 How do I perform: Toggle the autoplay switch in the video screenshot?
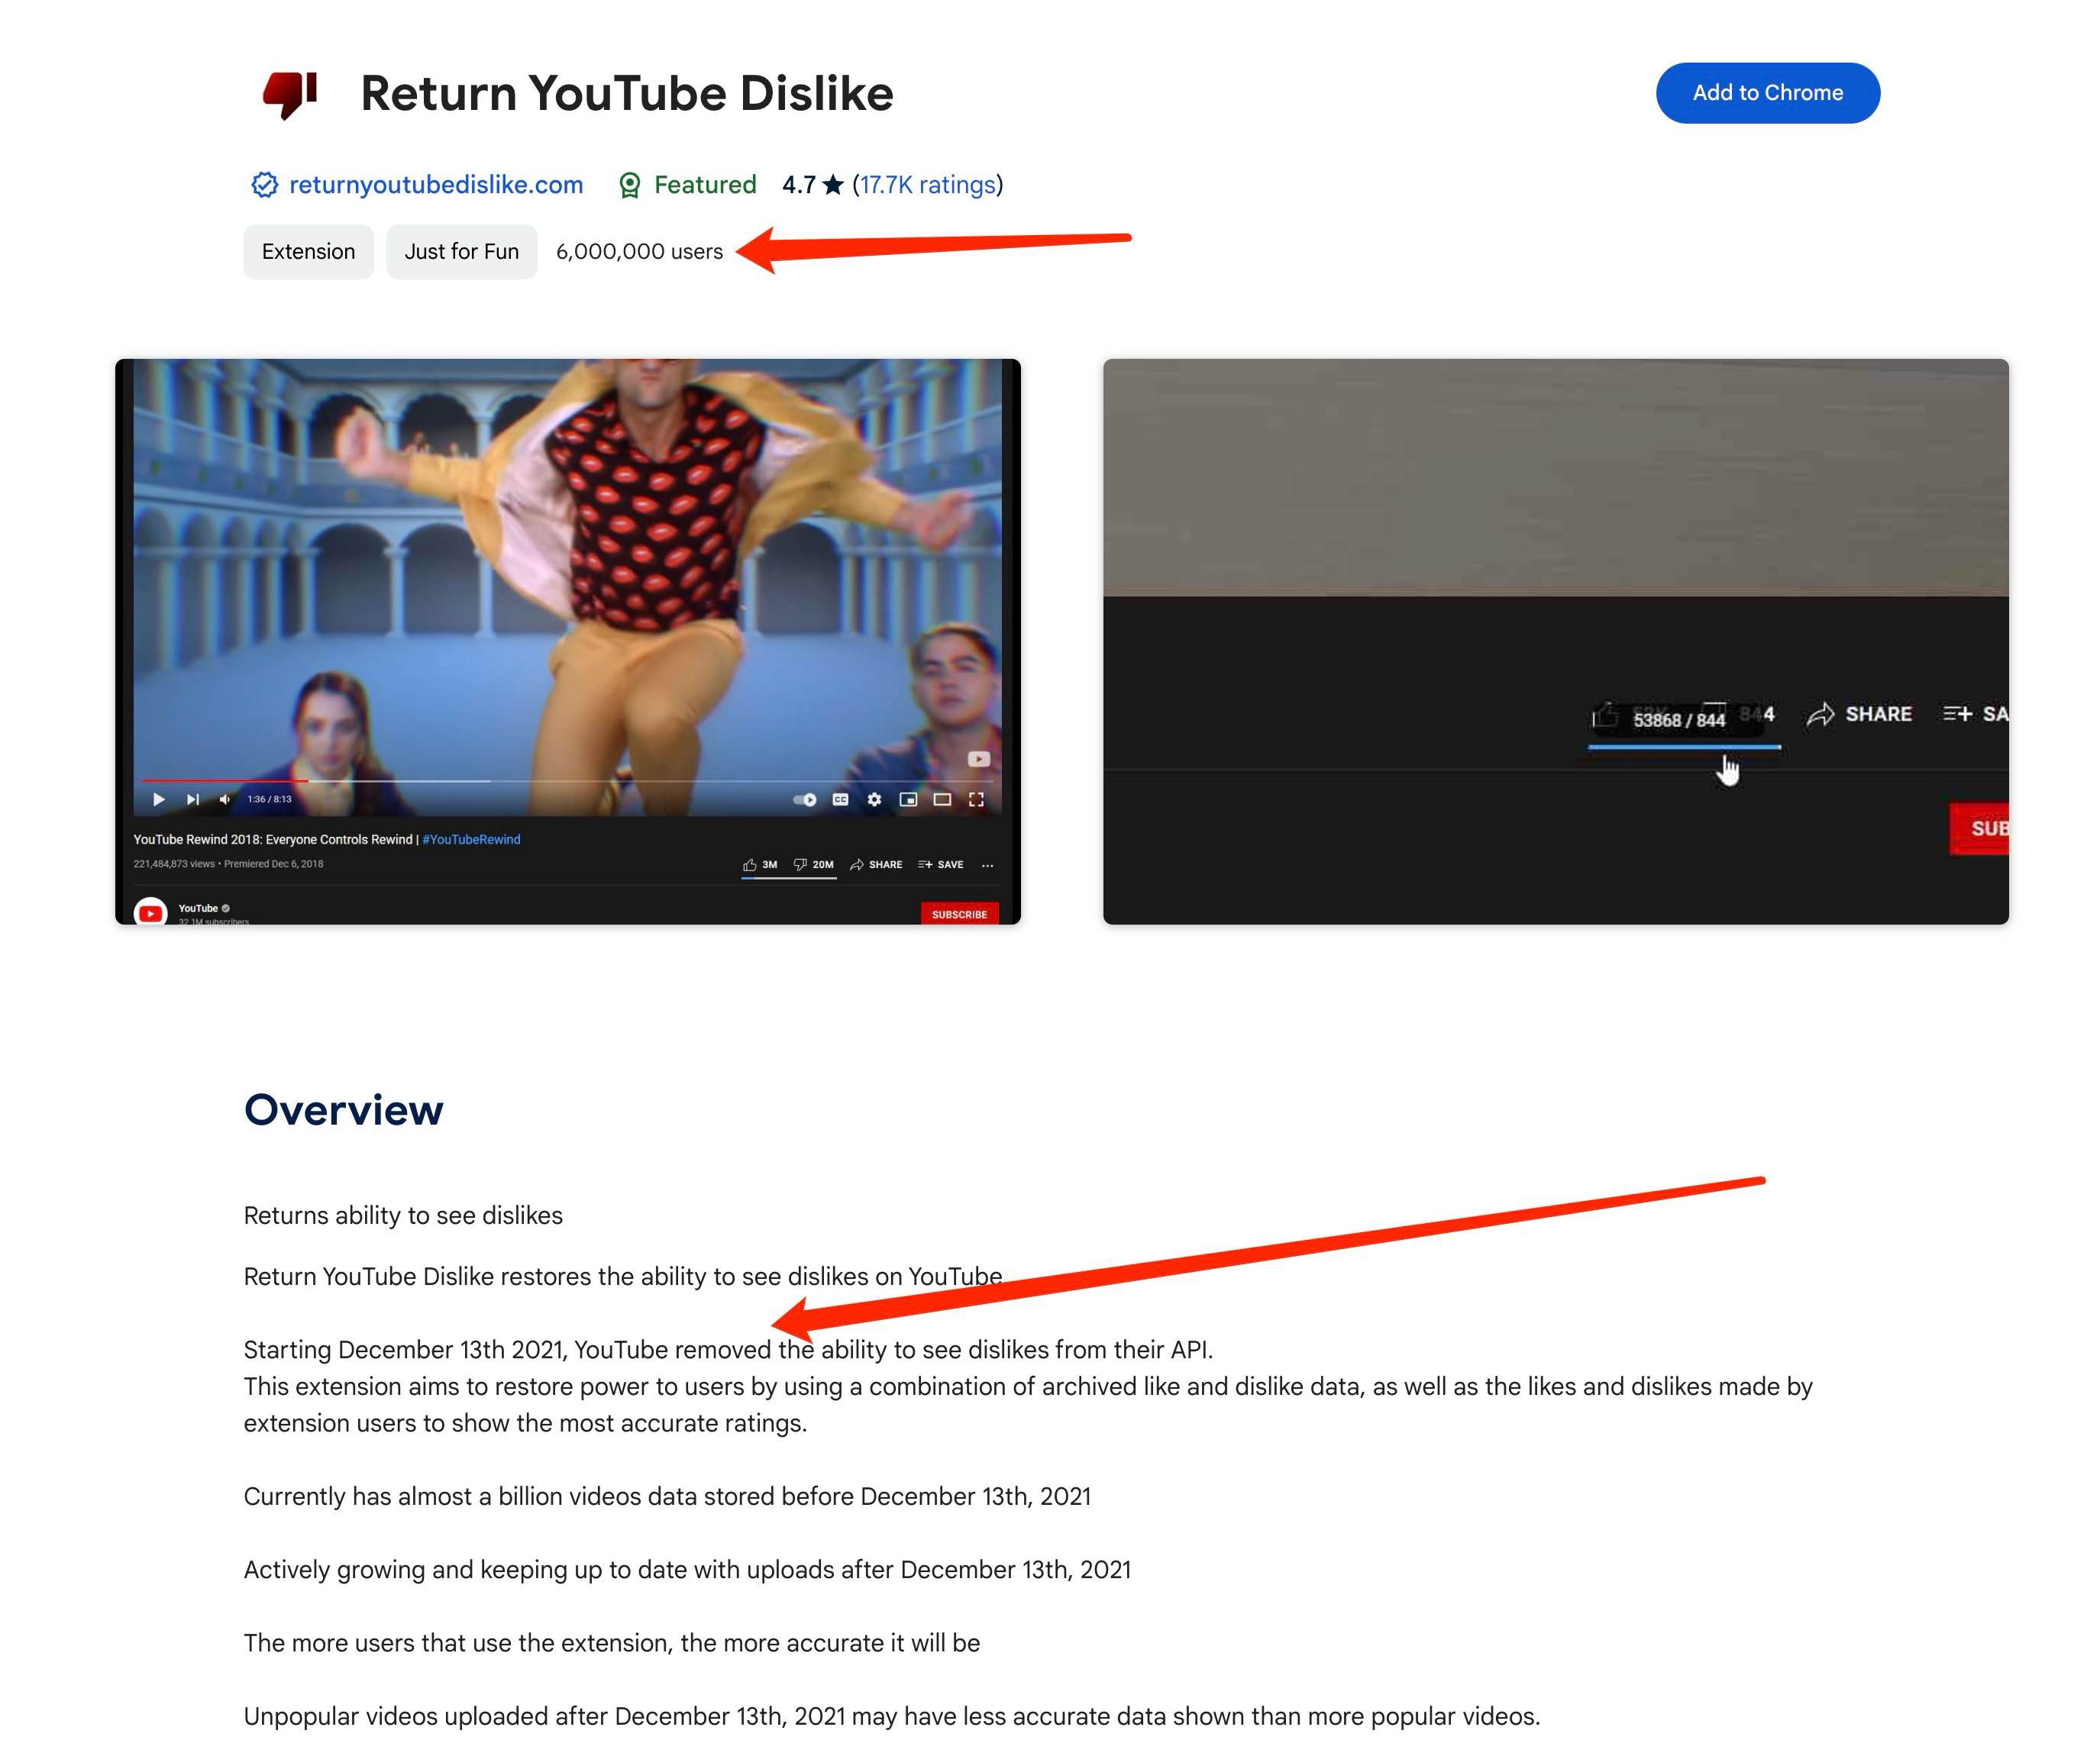point(805,799)
